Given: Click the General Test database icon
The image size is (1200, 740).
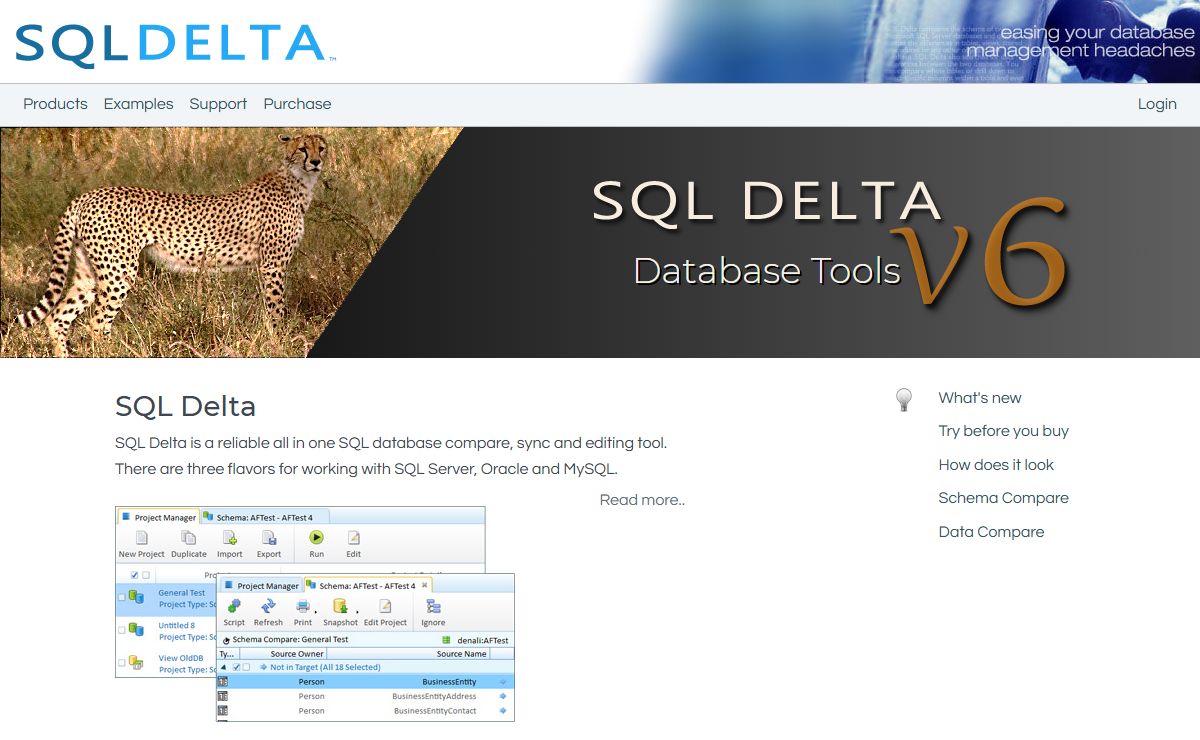Looking at the screenshot, I should [x=136, y=597].
